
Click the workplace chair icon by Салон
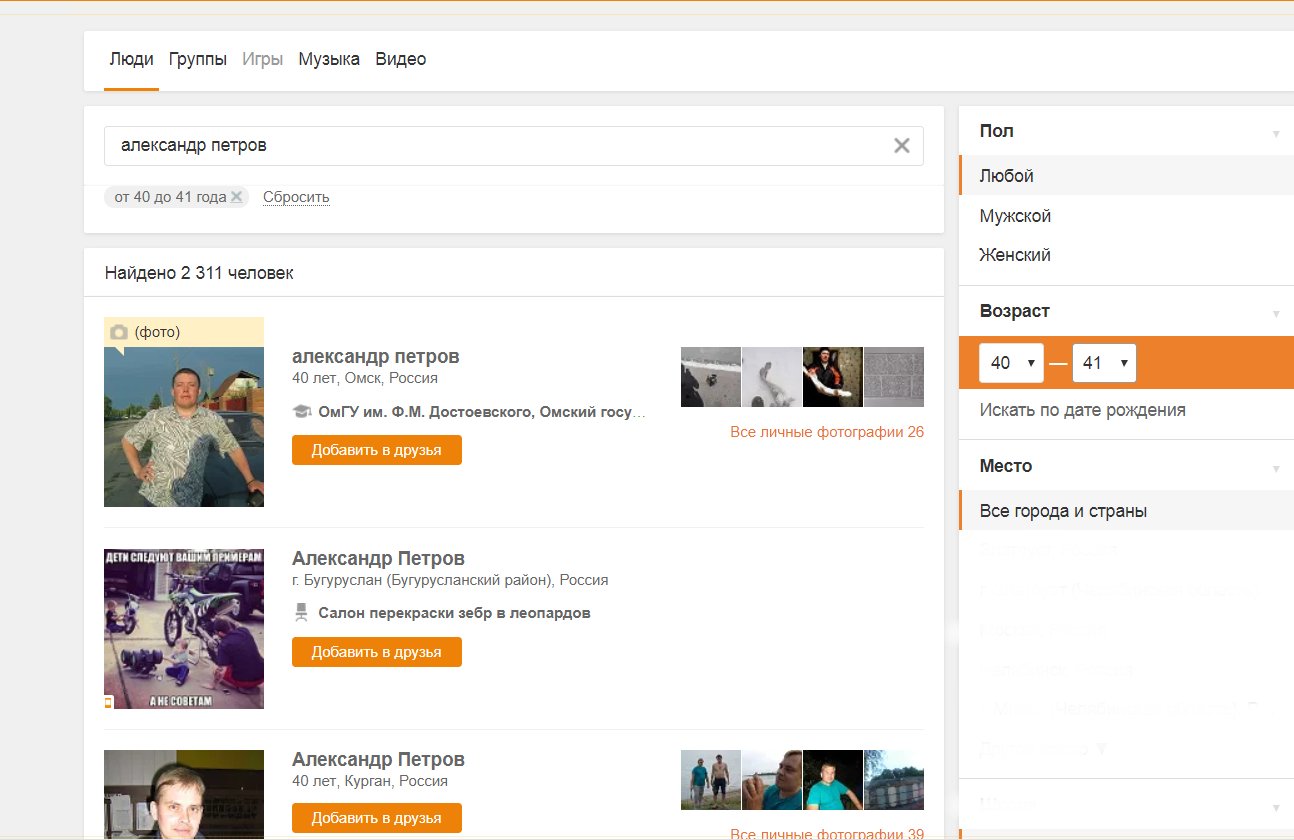(301, 613)
